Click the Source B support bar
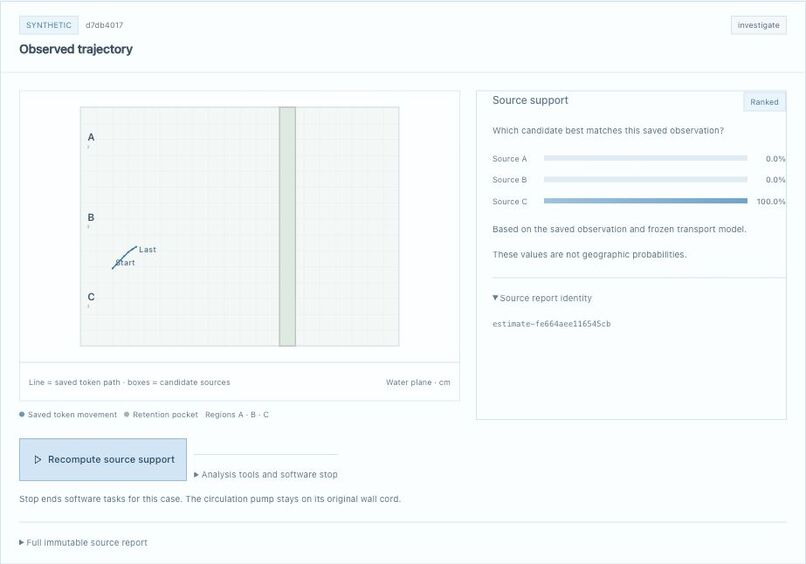 646,179
